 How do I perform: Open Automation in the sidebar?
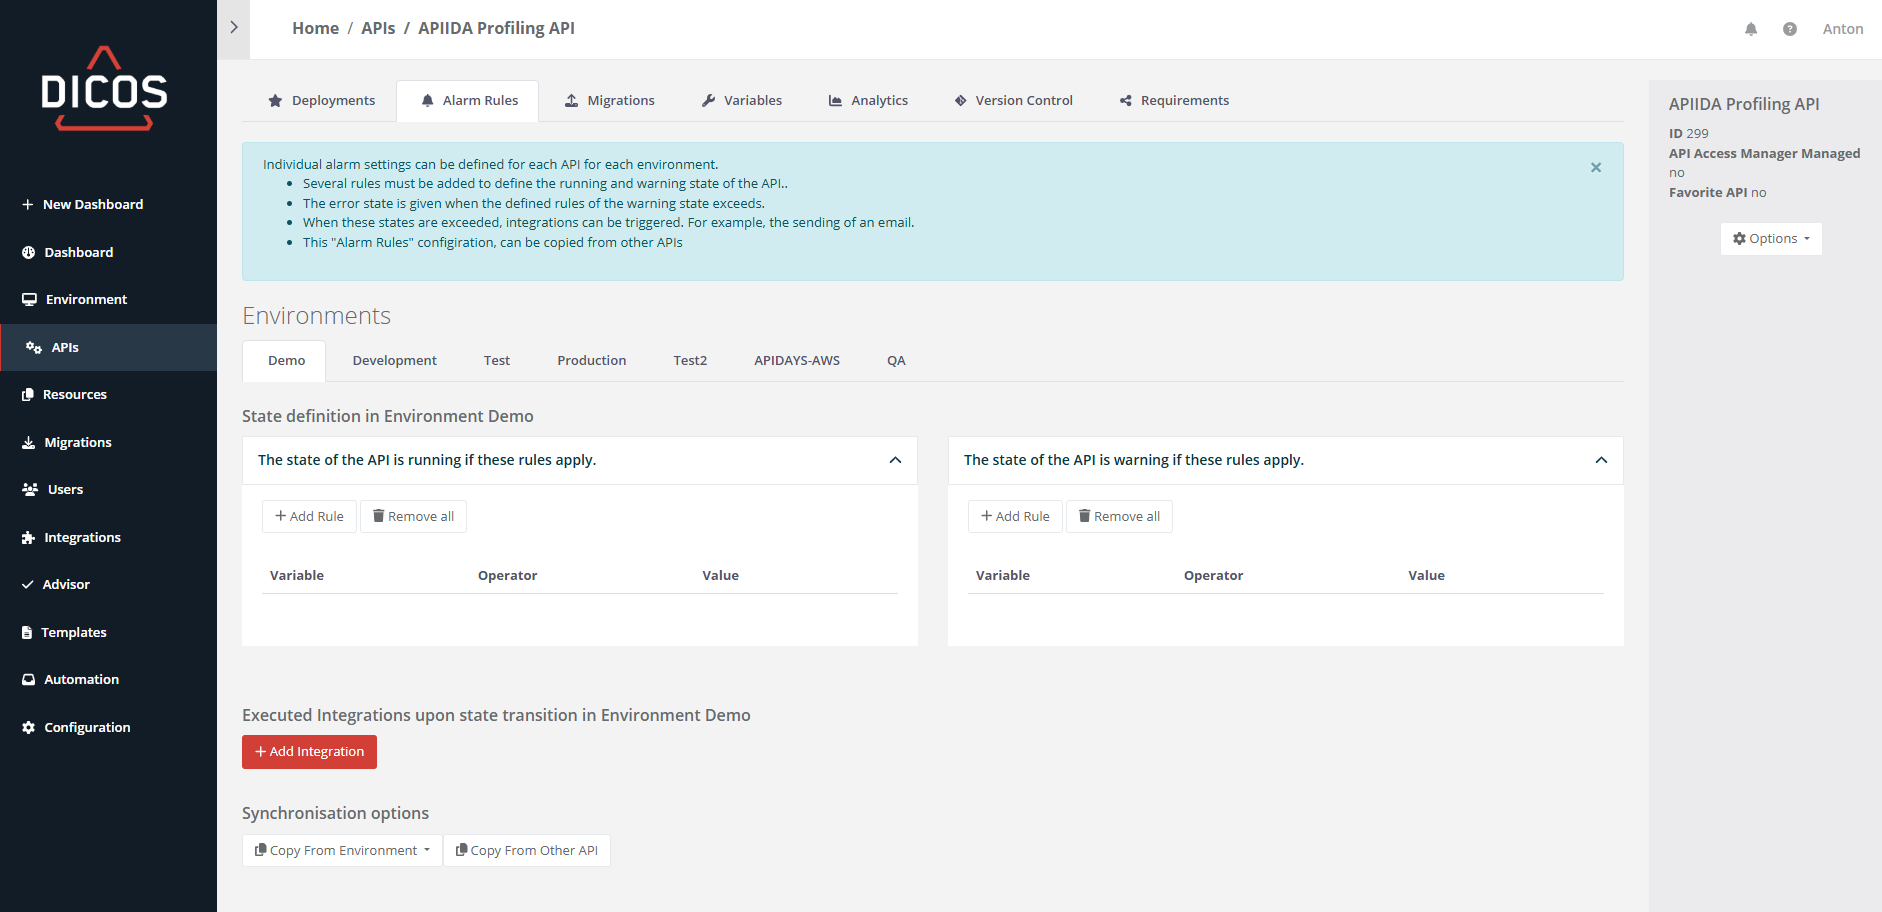coord(81,679)
